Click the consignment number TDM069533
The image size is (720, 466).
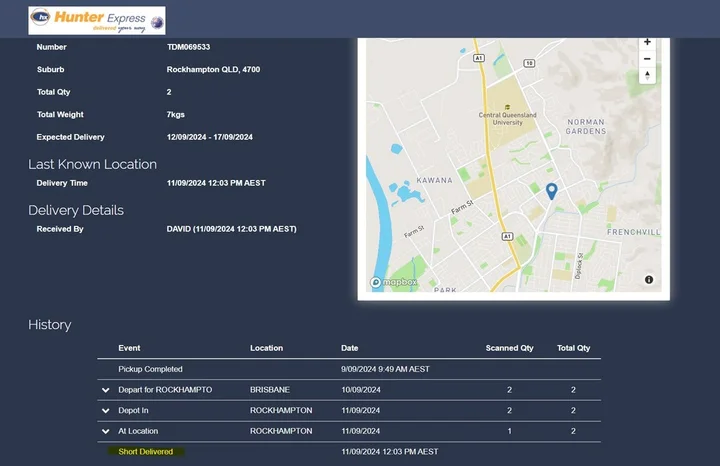(x=188, y=47)
